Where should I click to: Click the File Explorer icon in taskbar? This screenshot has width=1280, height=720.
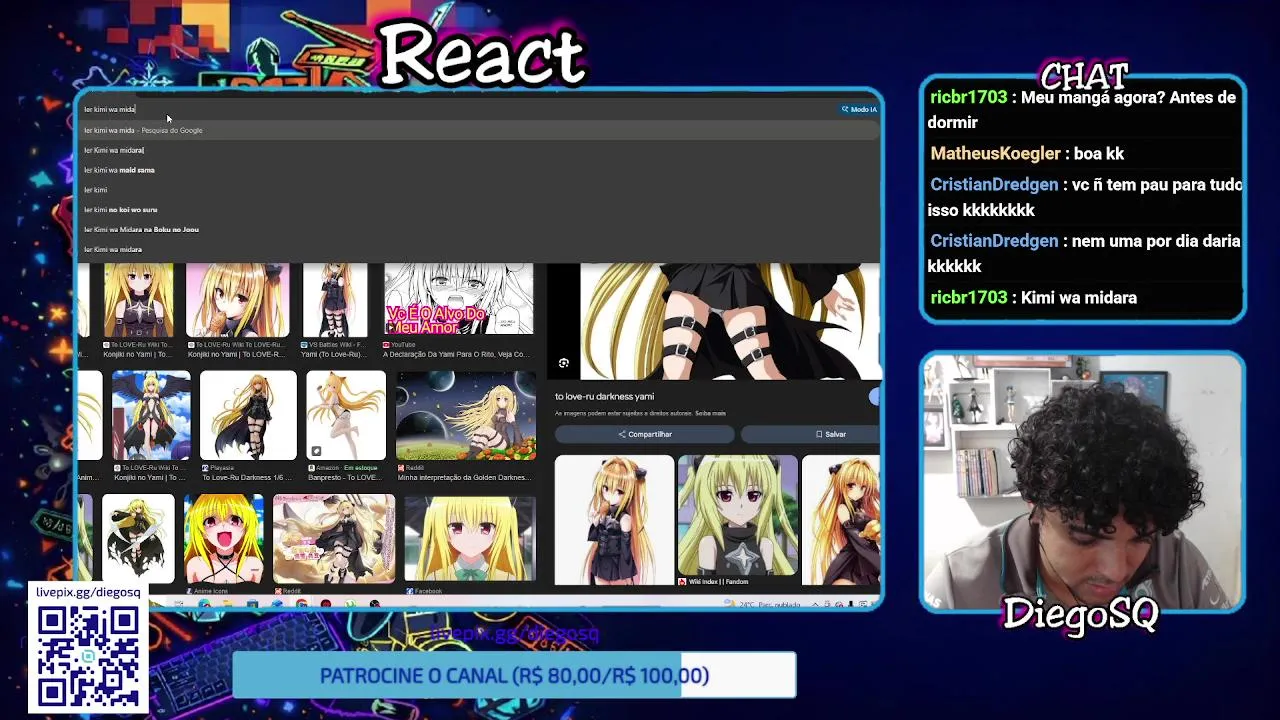pyautogui.click(x=228, y=604)
